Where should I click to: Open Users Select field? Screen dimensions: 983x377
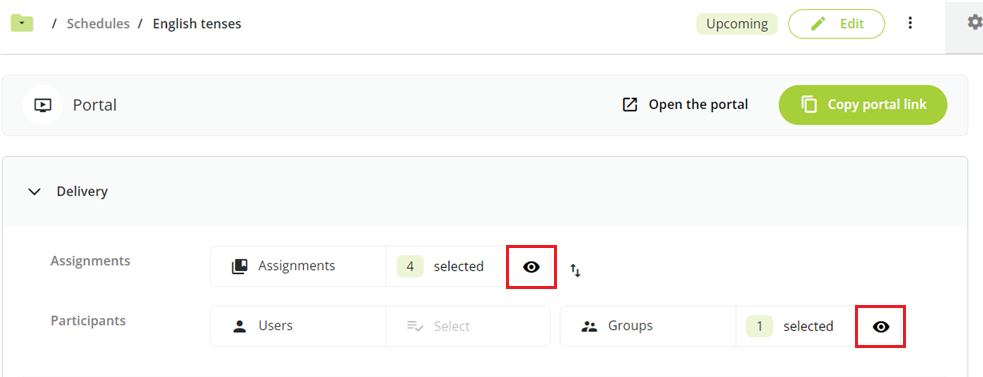click(x=468, y=326)
